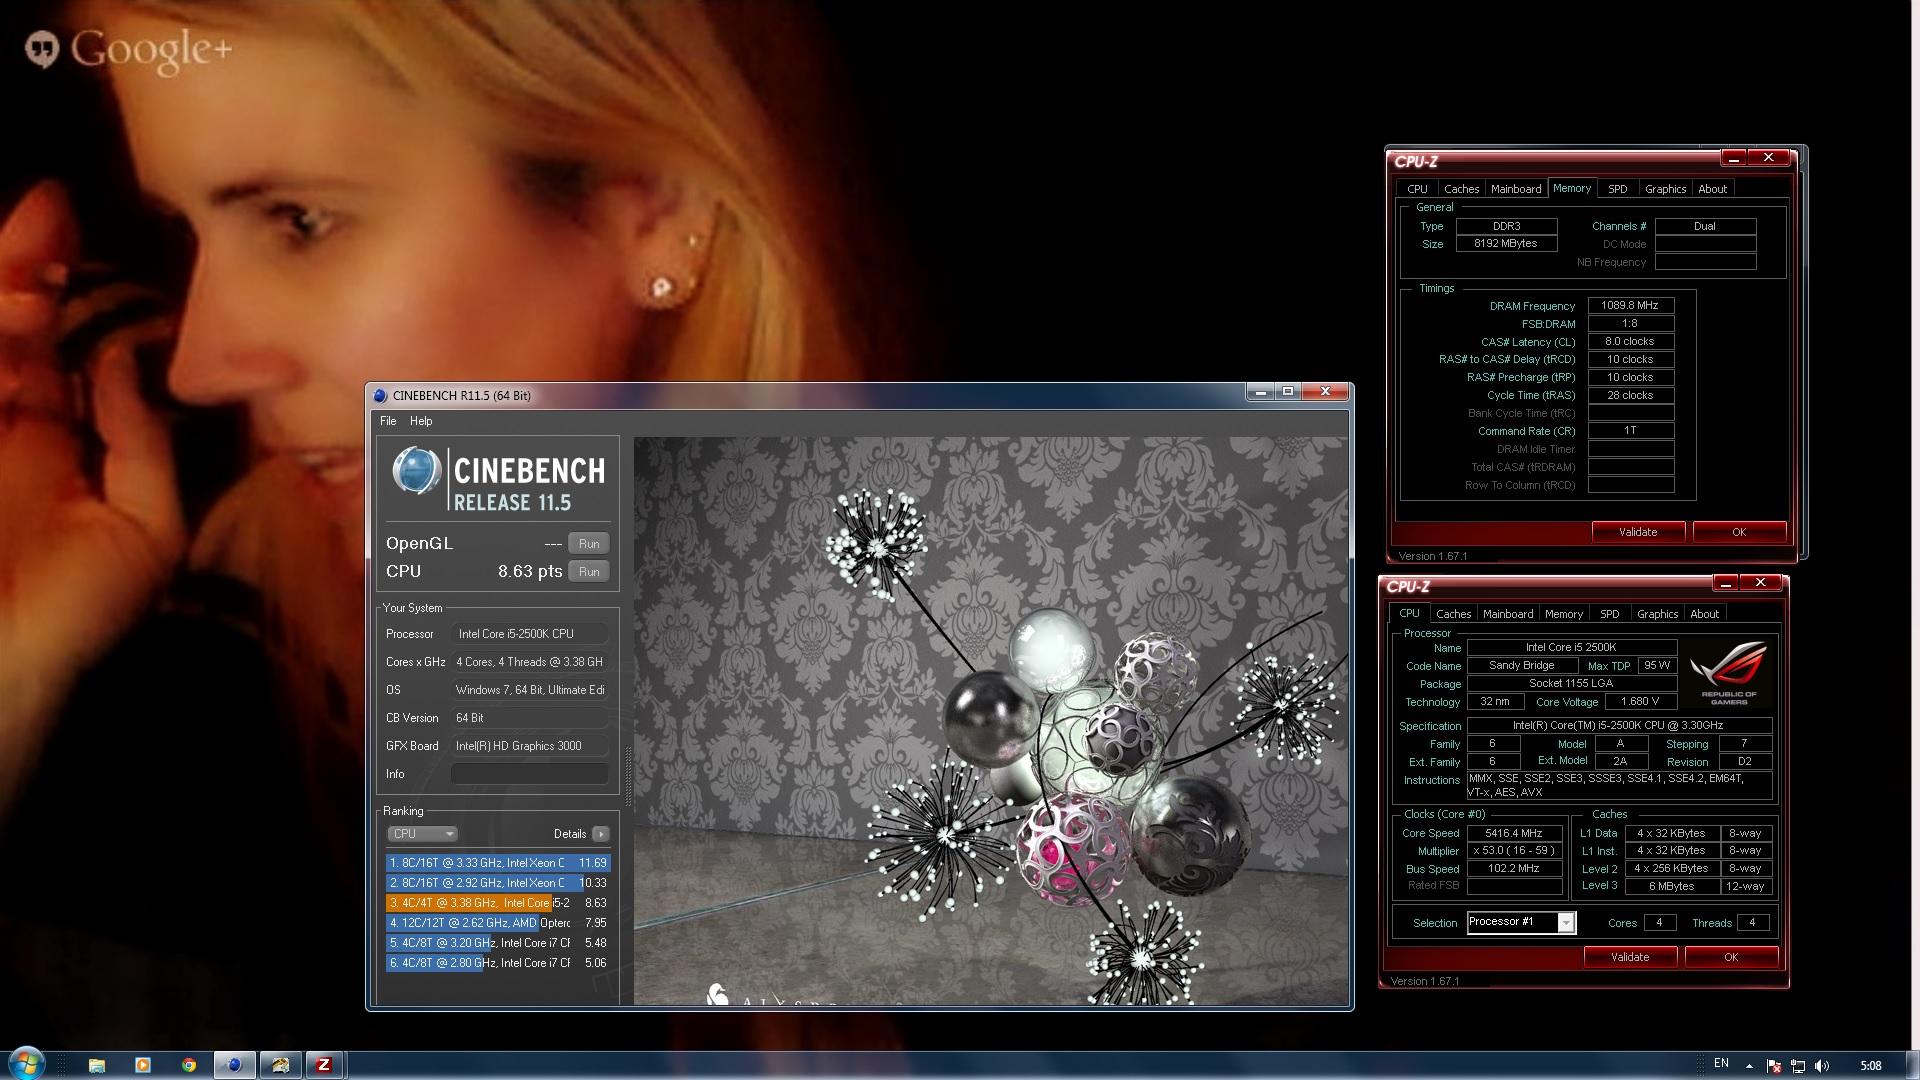
Task: Click the Cinebench title bar icon
Action: pyautogui.click(x=380, y=396)
